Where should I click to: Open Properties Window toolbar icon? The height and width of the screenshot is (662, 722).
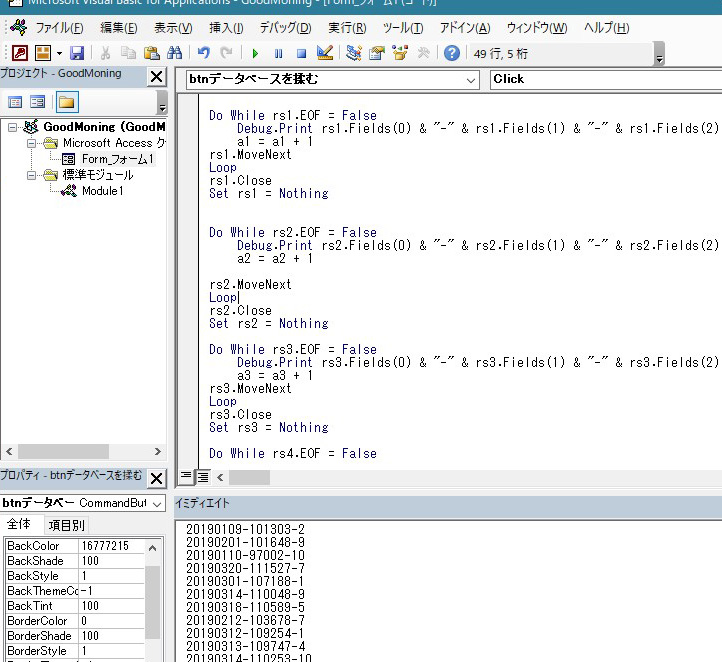click(x=377, y=53)
